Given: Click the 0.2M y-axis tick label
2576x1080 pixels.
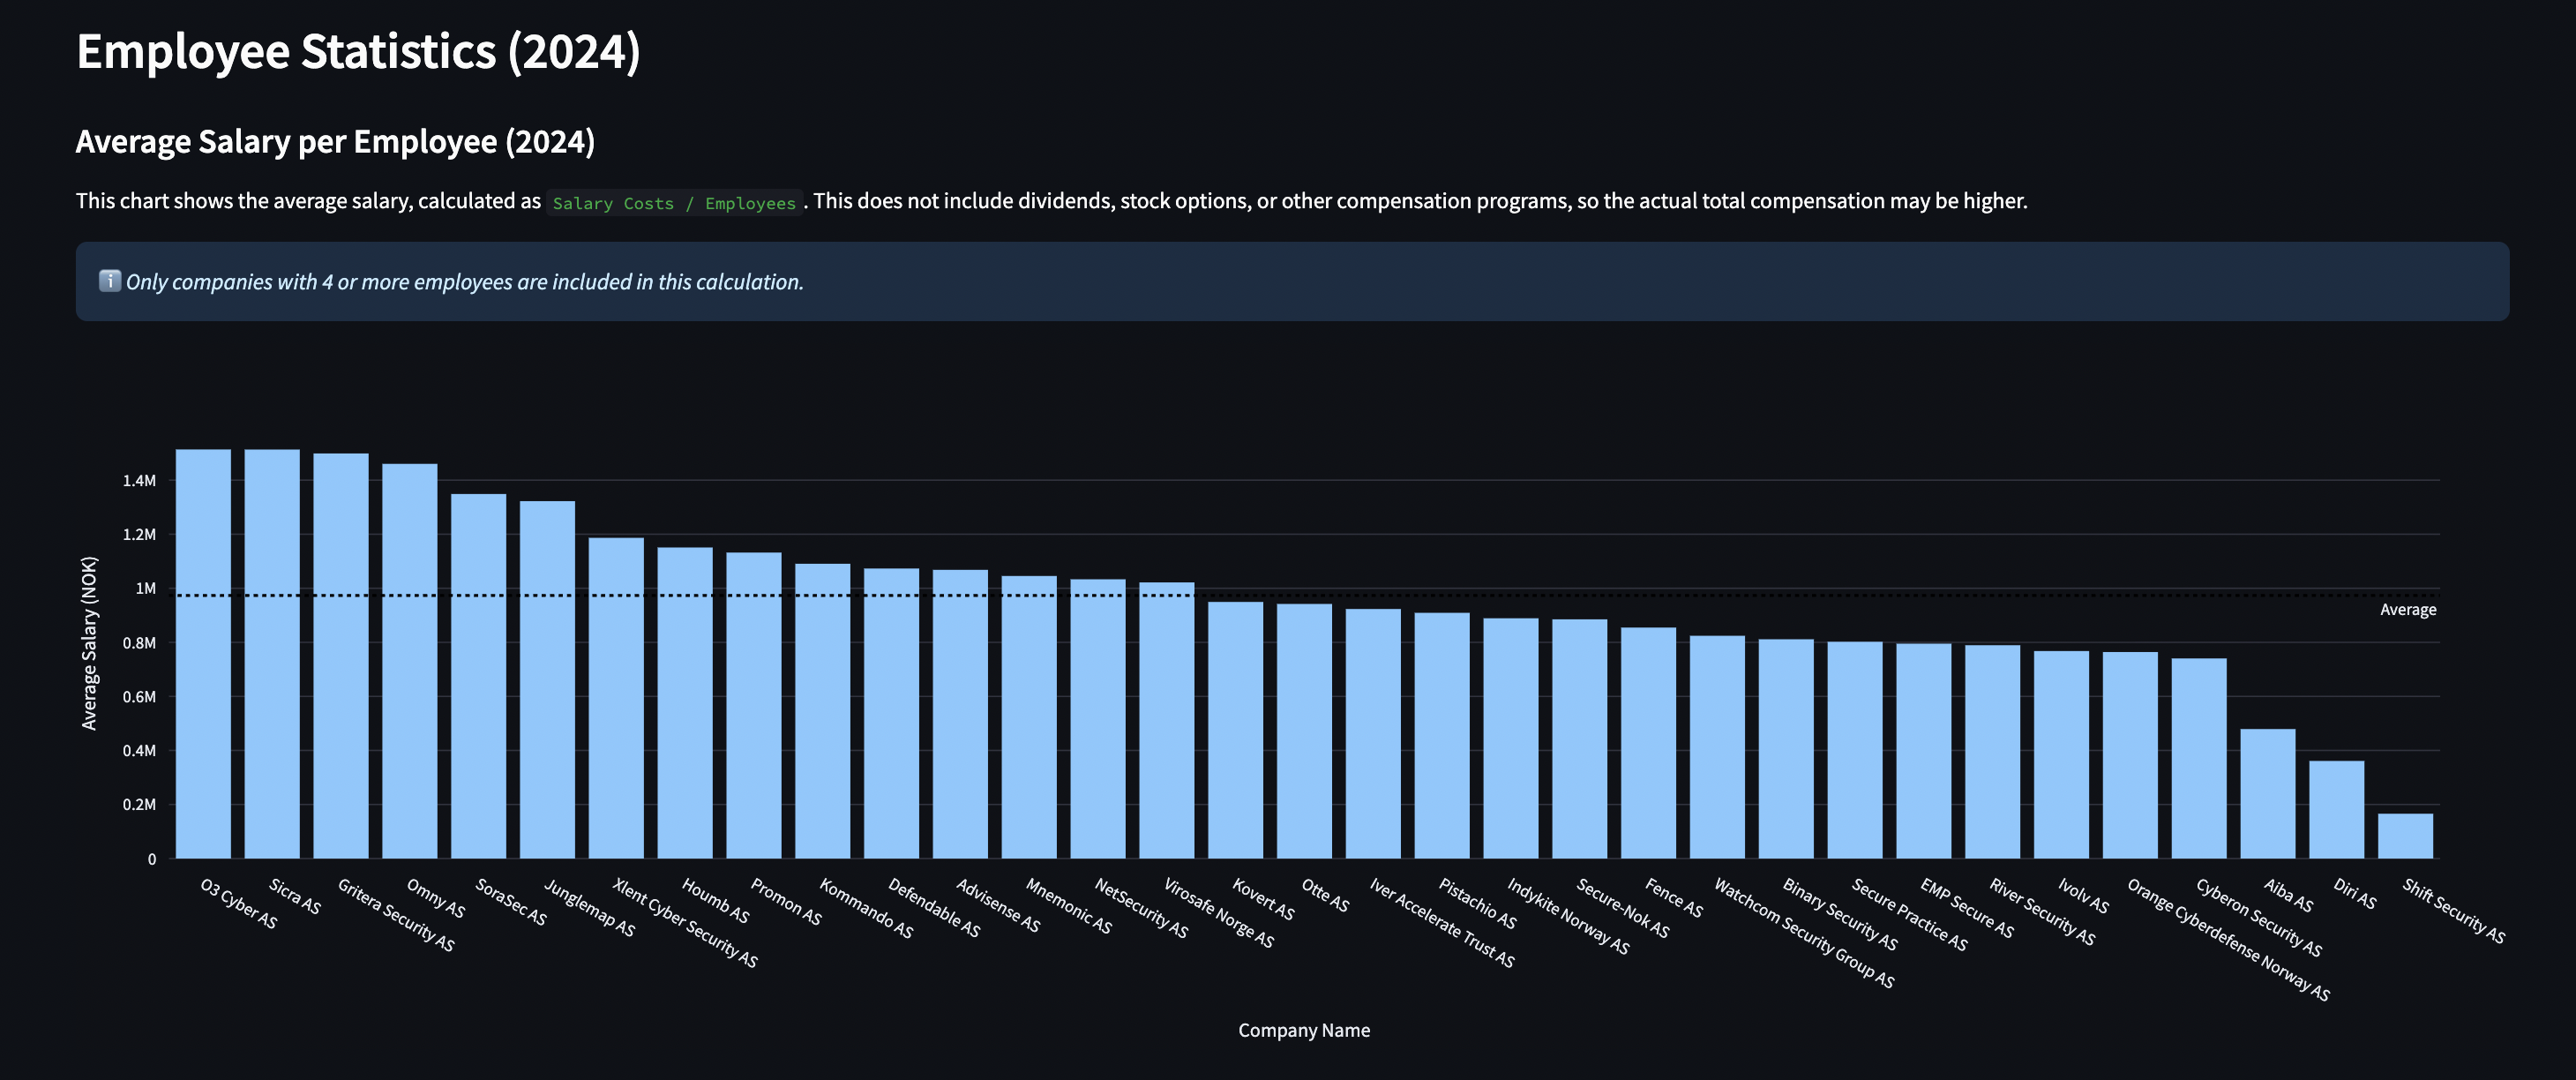Looking at the screenshot, I should click(139, 805).
